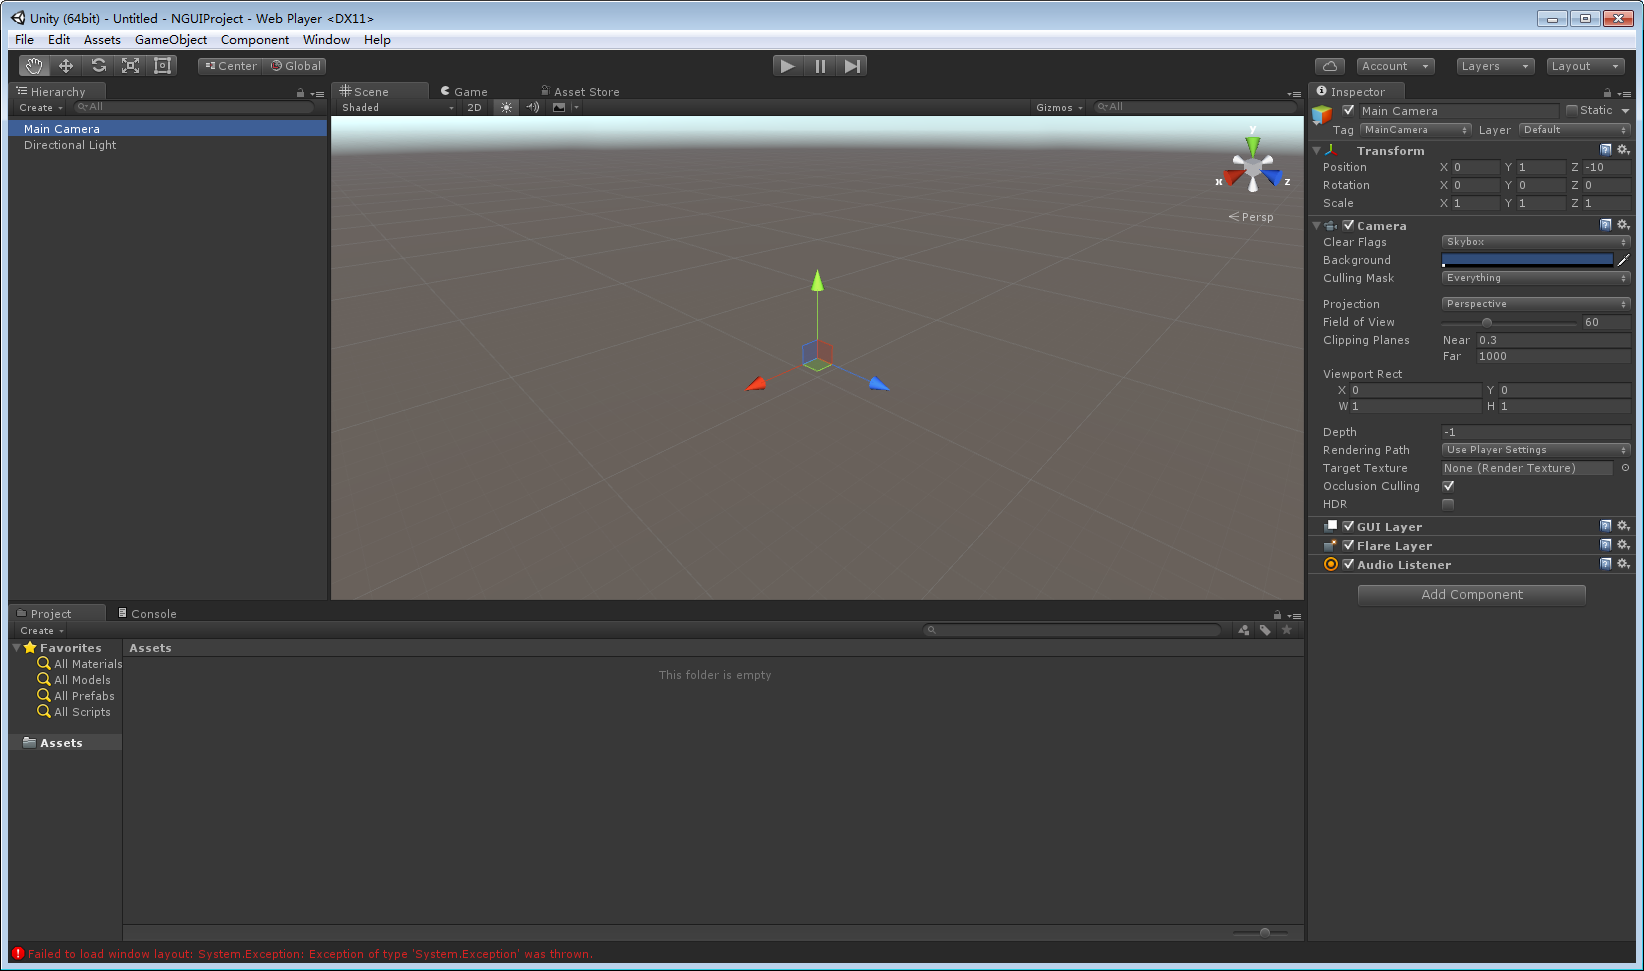The height and width of the screenshot is (971, 1644).
Task: Switch to the Console tab
Action: click(147, 613)
